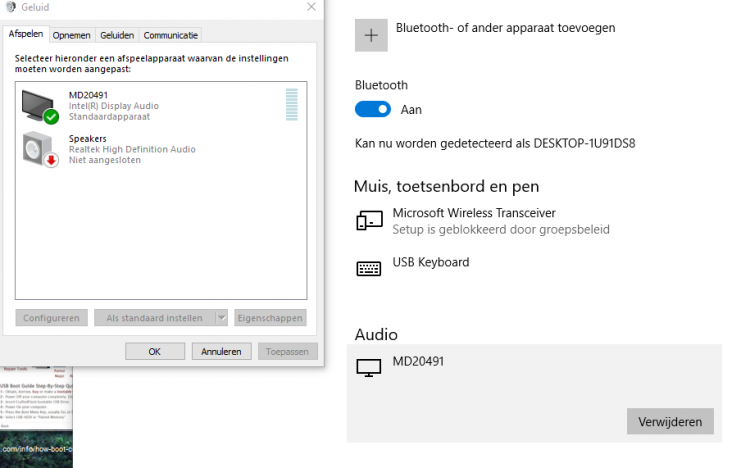This screenshot has height=468, width=750.
Task: Open the Communicatie tab
Action: [x=170, y=35]
